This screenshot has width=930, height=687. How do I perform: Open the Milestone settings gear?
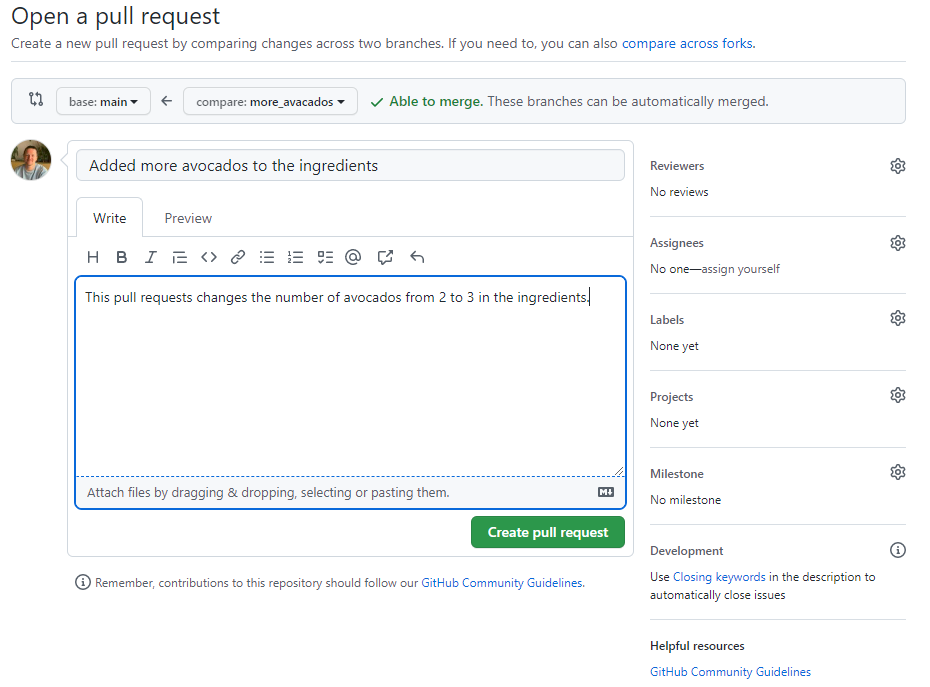897,471
